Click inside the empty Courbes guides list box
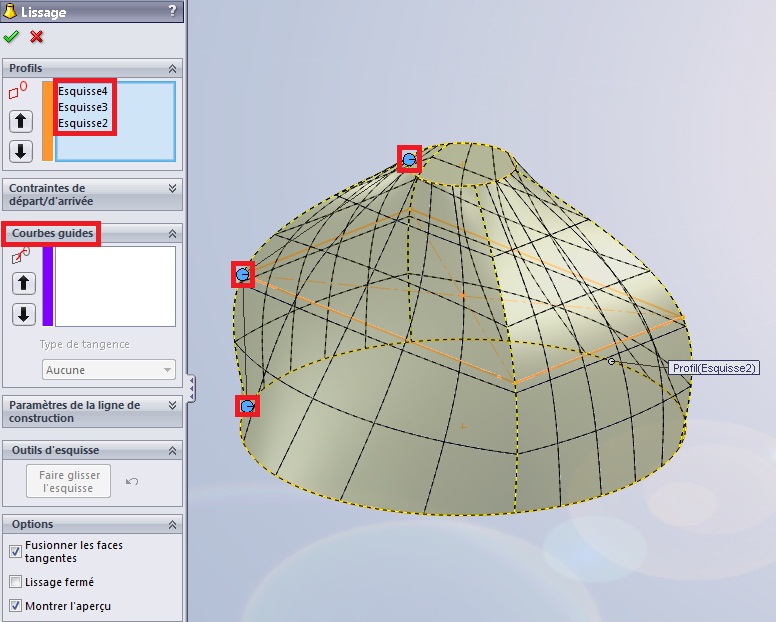The width and height of the screenshot is (776, 622). (x=115, y=286)
